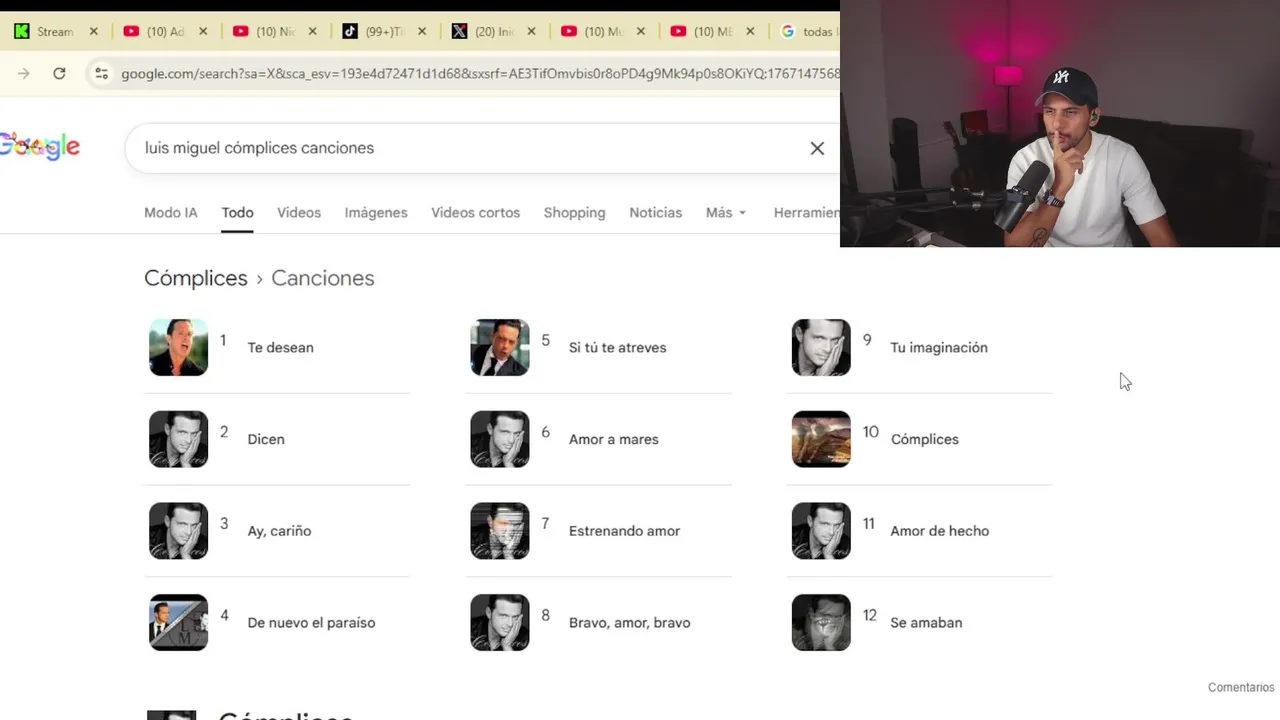This screenshot has width=1280, height=720.
Task: Open thumbnail for Si tú te atreves
Action: 500,347
